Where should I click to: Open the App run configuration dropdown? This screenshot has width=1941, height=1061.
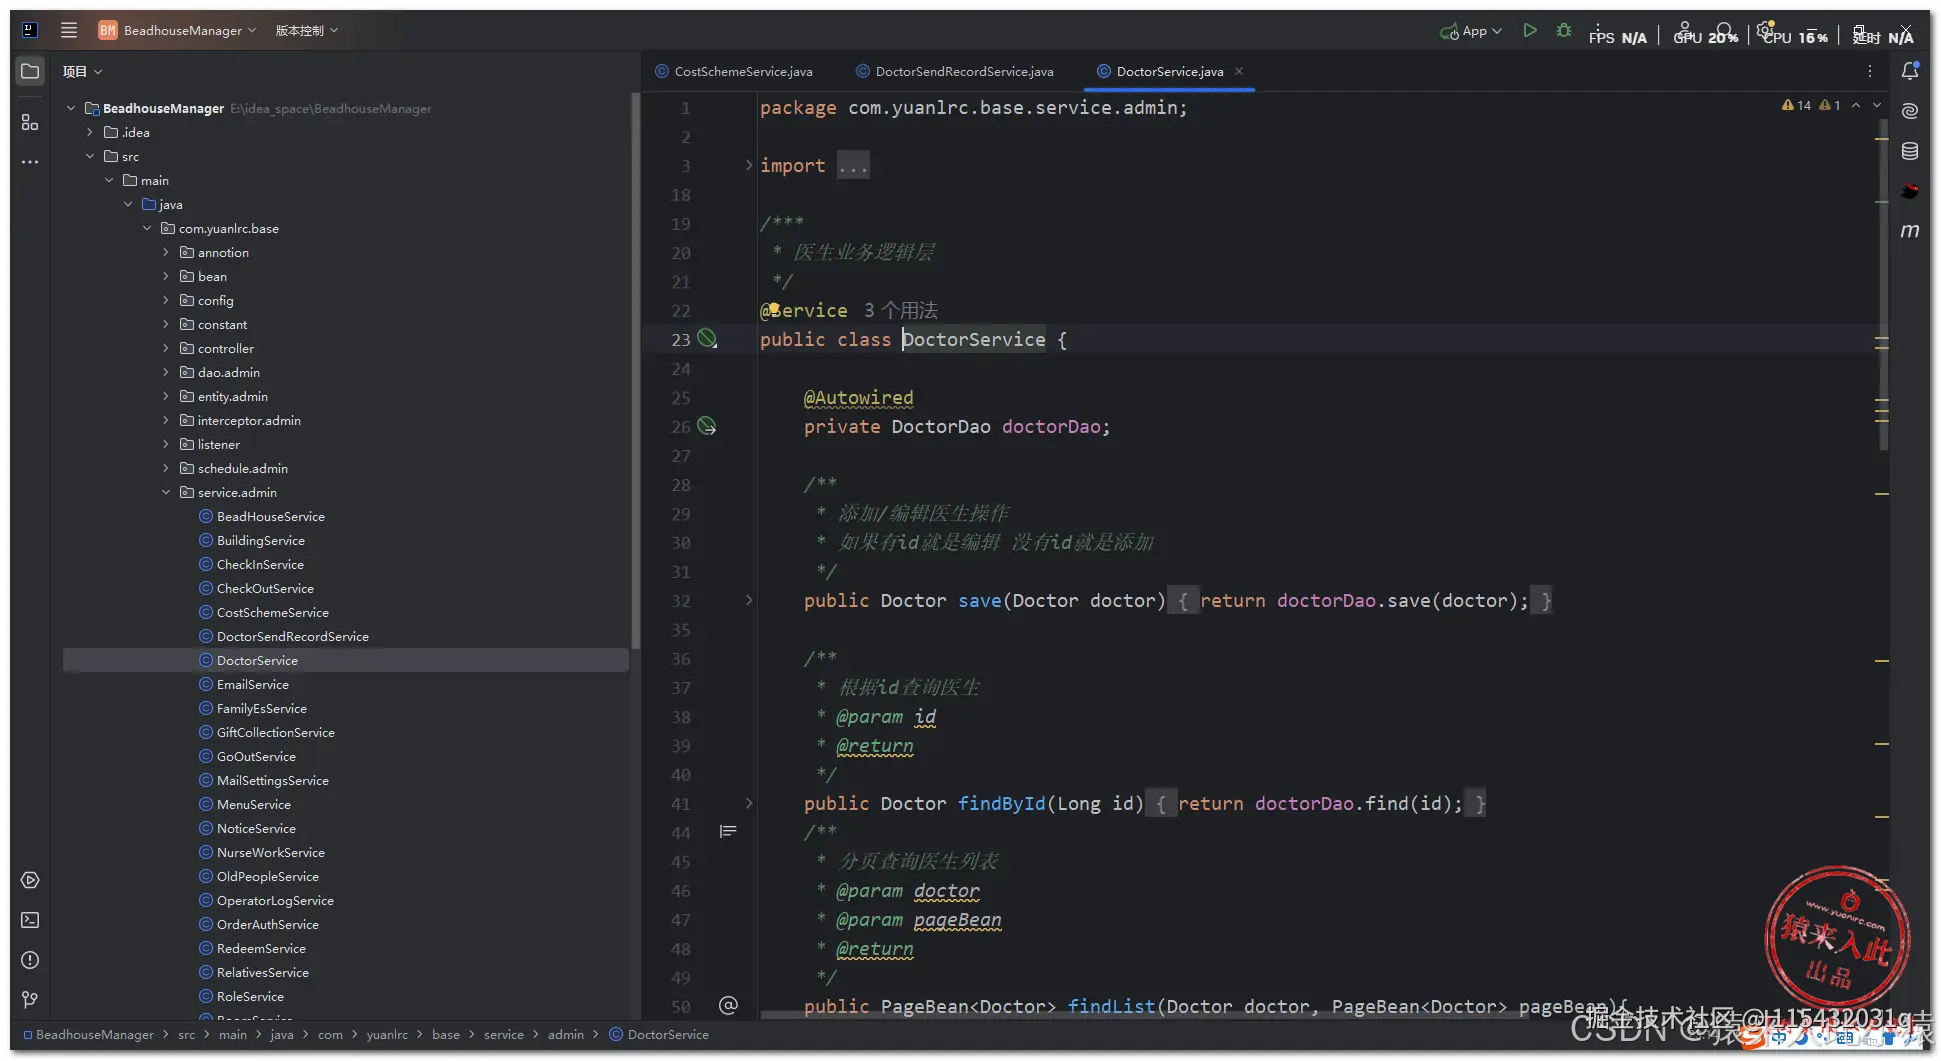(x=1471, y=31)
